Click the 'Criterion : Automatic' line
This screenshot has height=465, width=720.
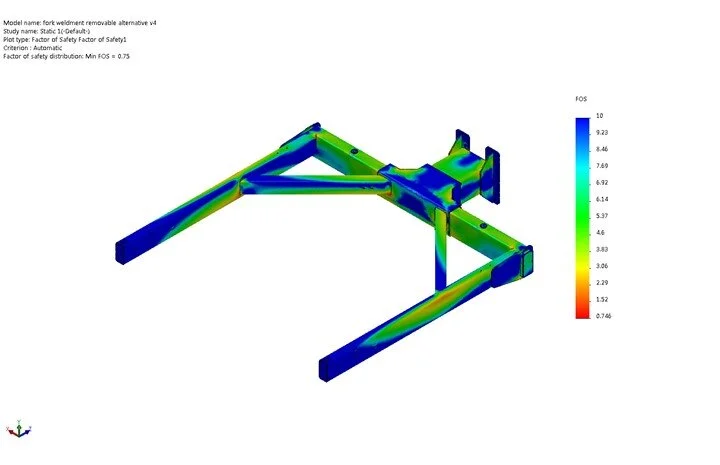pos(33,48)
